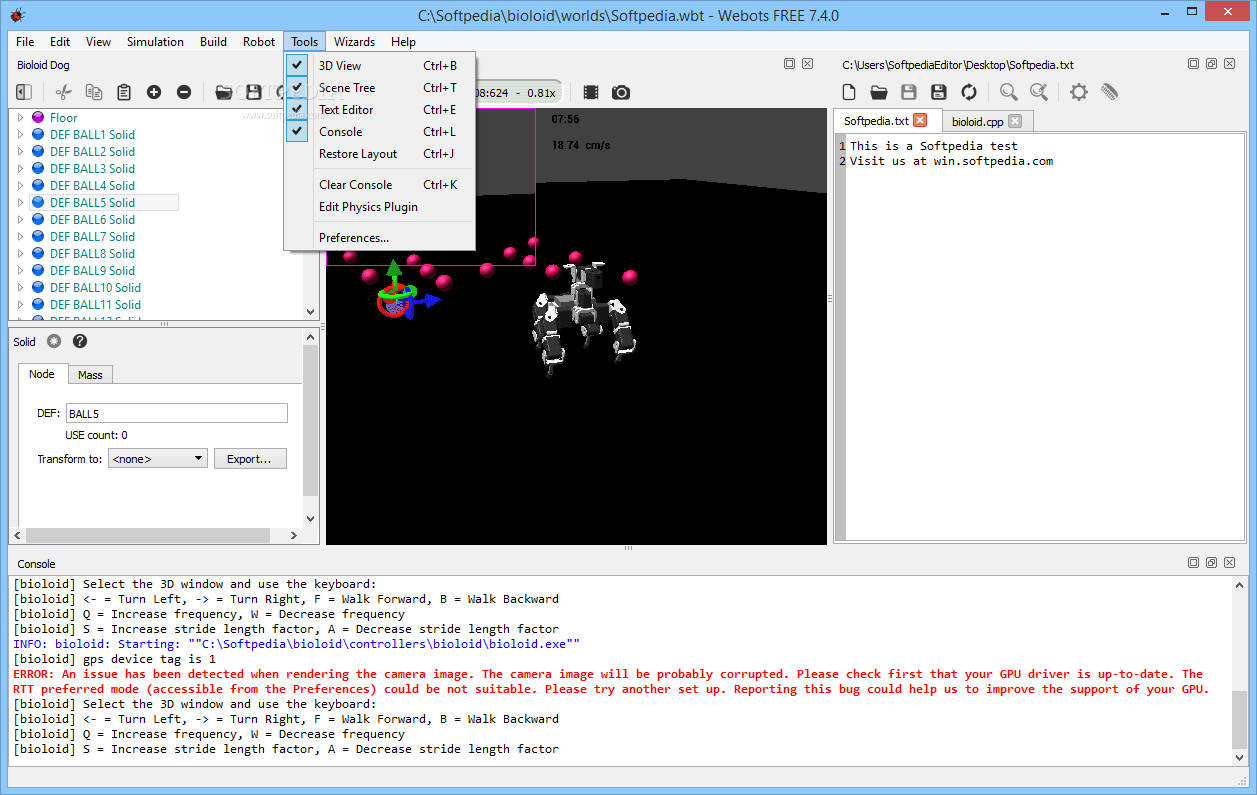
Task: Select DEF BALL10 Solid tree row
Action: click(95, 287)
